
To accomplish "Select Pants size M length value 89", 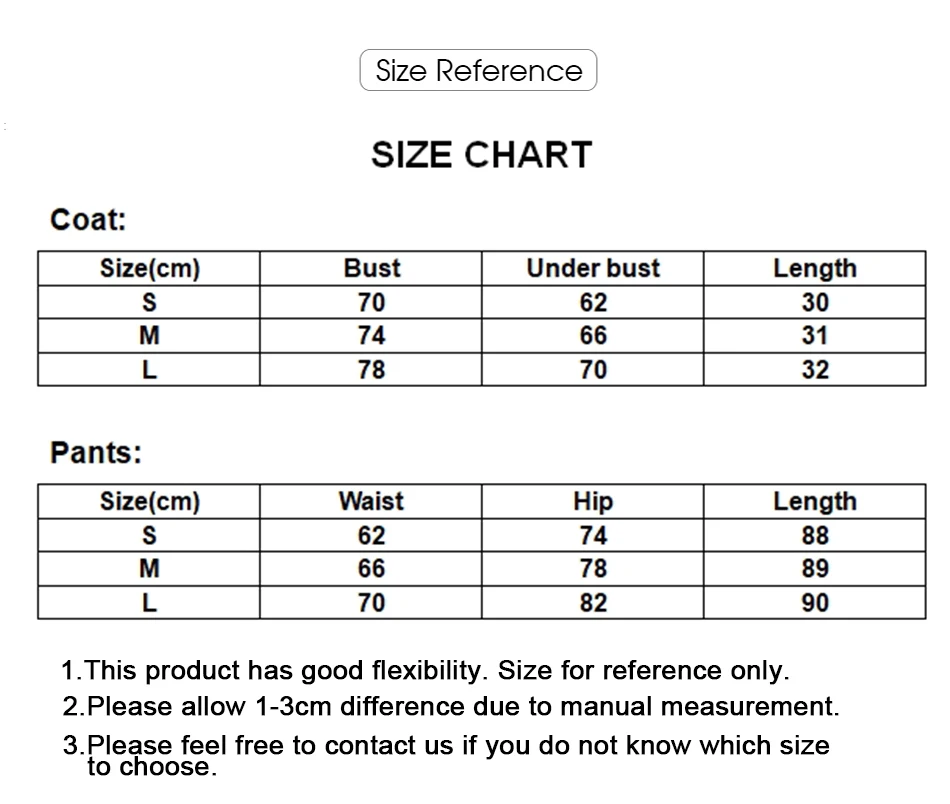I will tap(815, 568).
